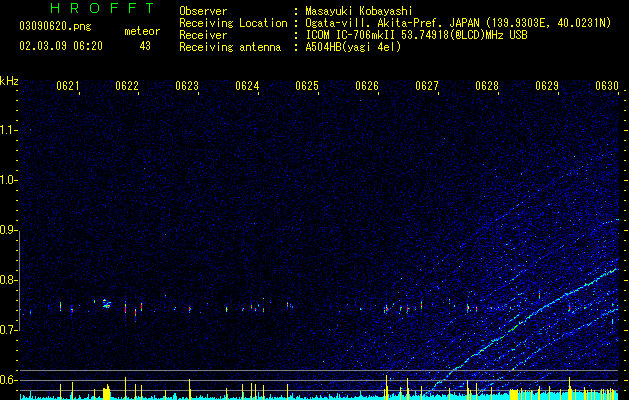Click the 0624 time marker

(x=247, y=86)
